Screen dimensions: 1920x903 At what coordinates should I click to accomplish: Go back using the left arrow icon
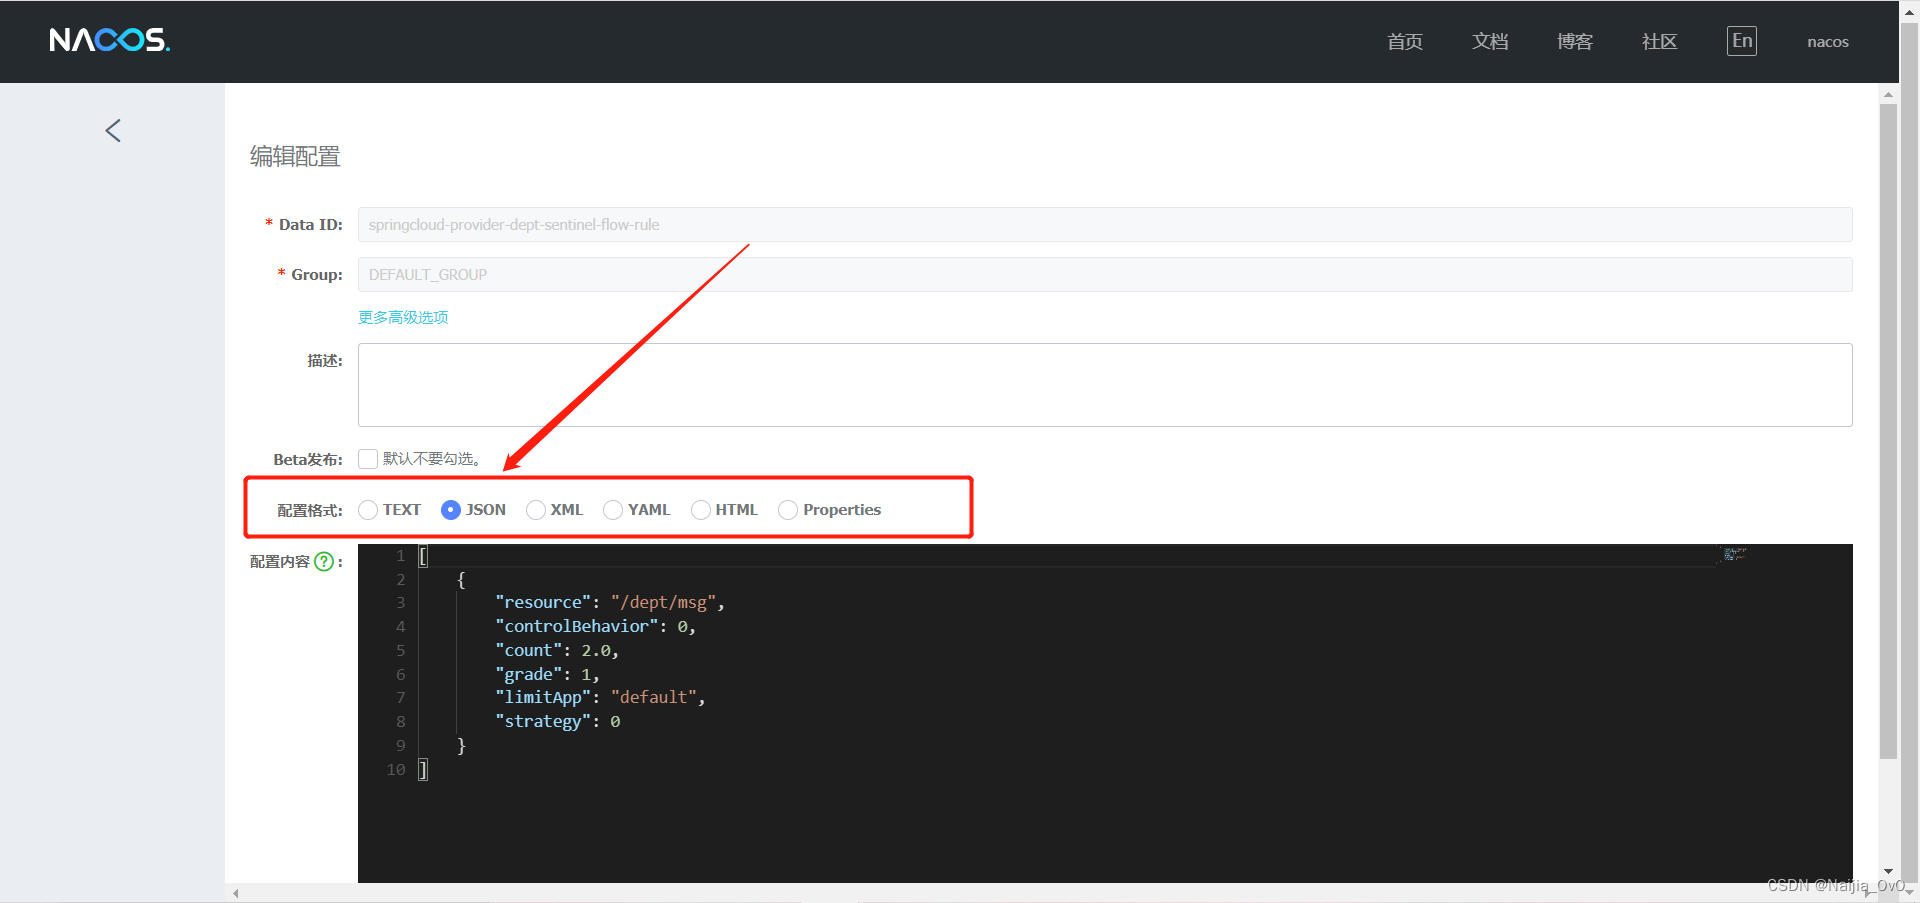113,131
